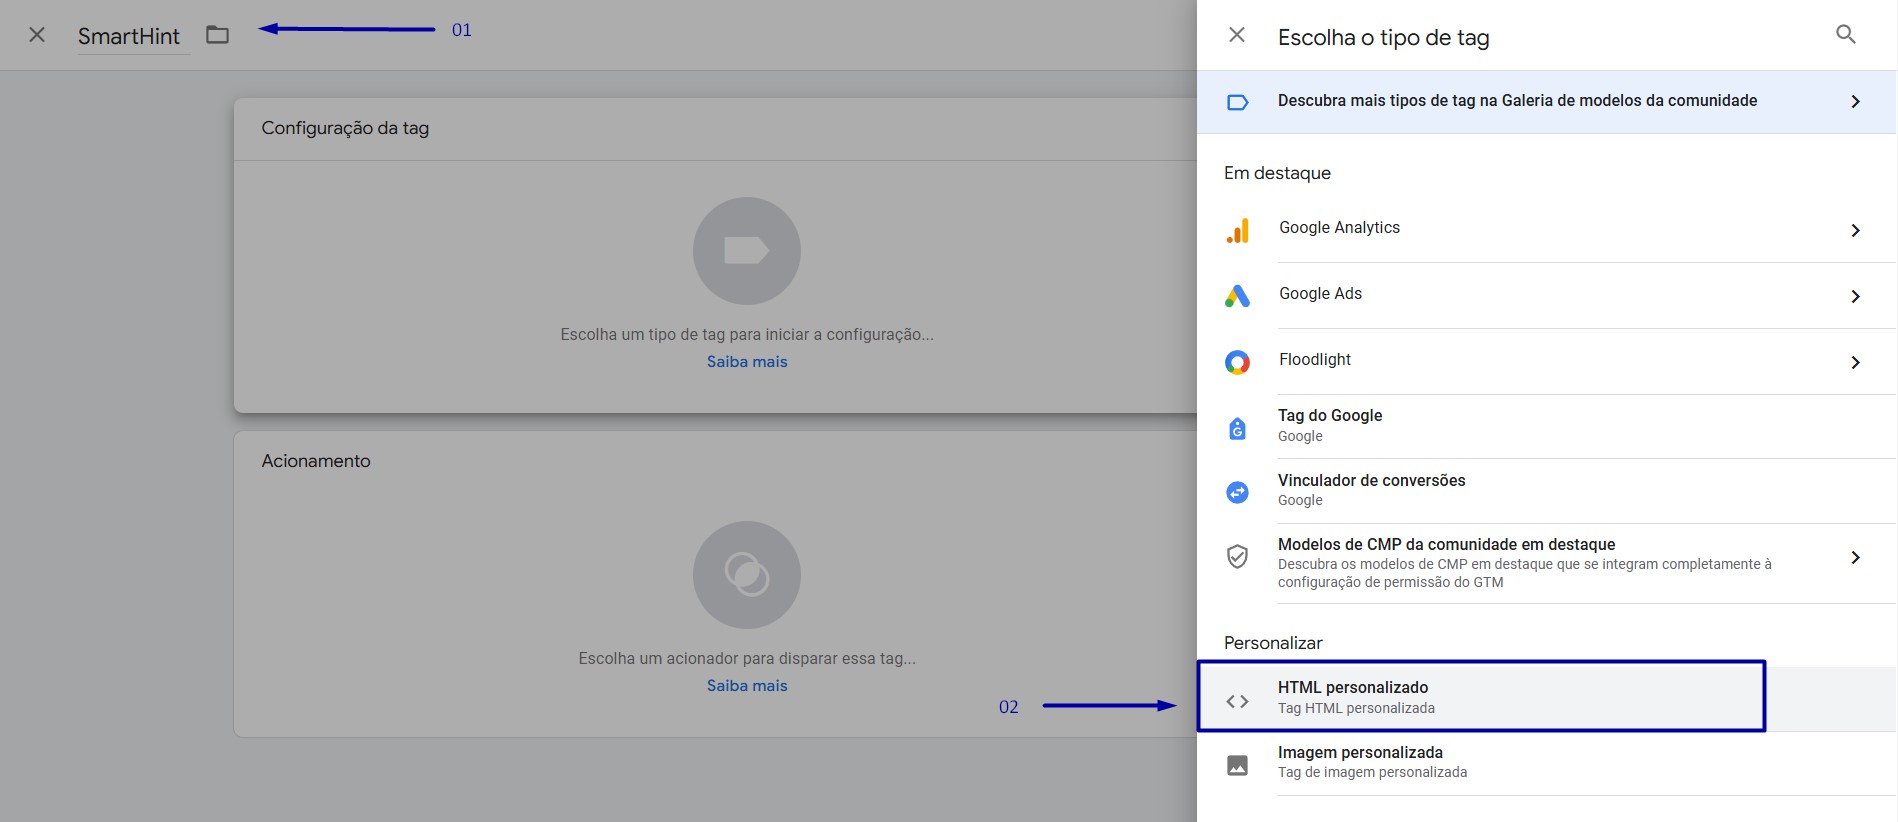Image resolution: width=1898 pixels, height=822 pixels.
Task: Open the community template gallery banner
Action: 1547,101
